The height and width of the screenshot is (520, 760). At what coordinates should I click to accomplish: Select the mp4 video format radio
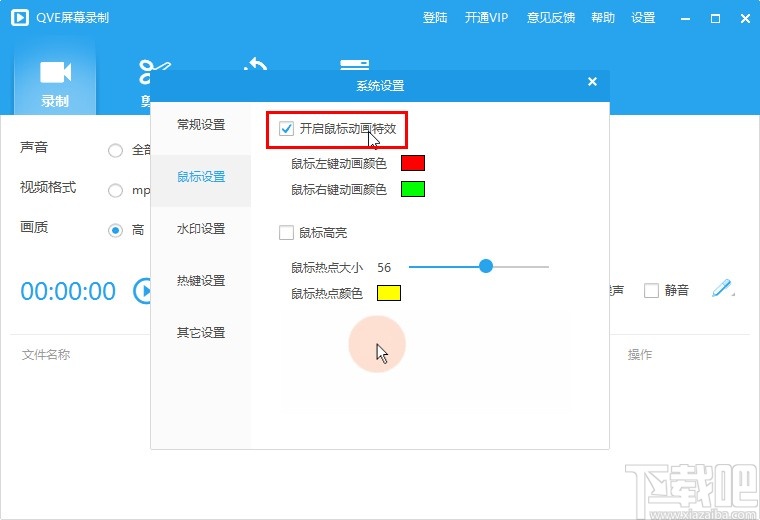click(115, 190)
